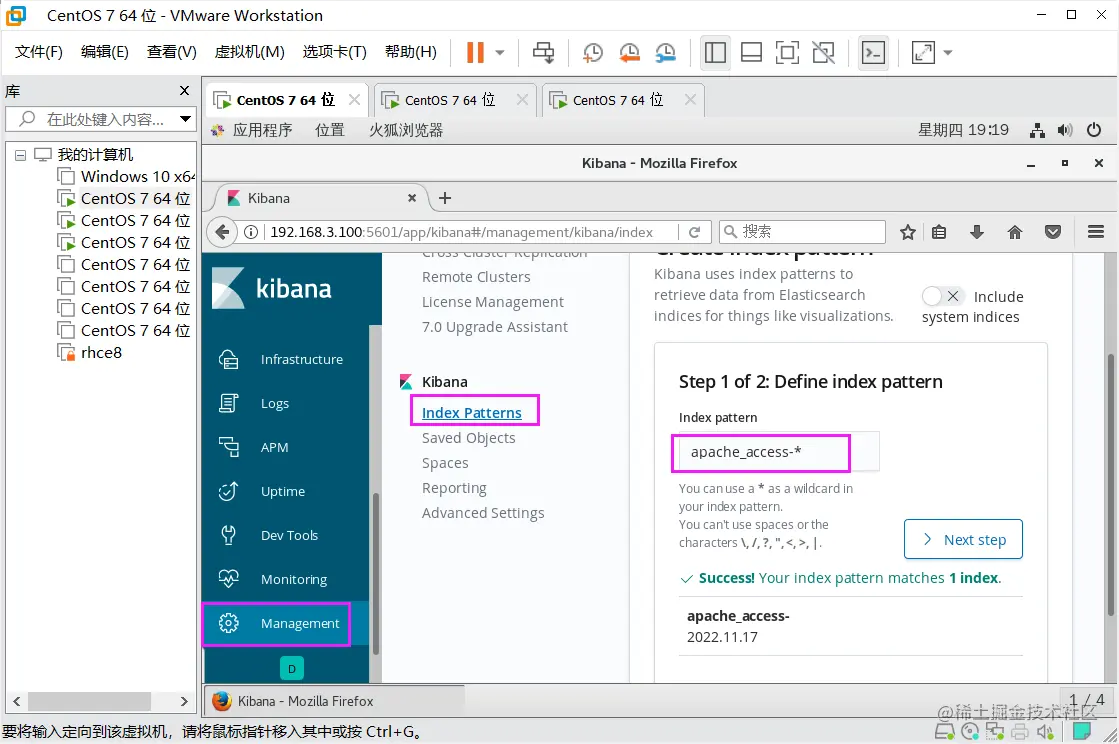Viewport: 1119px width, 744px height.
Task: Click the network status icon in GNOME panel
Action: point(1037,130)
